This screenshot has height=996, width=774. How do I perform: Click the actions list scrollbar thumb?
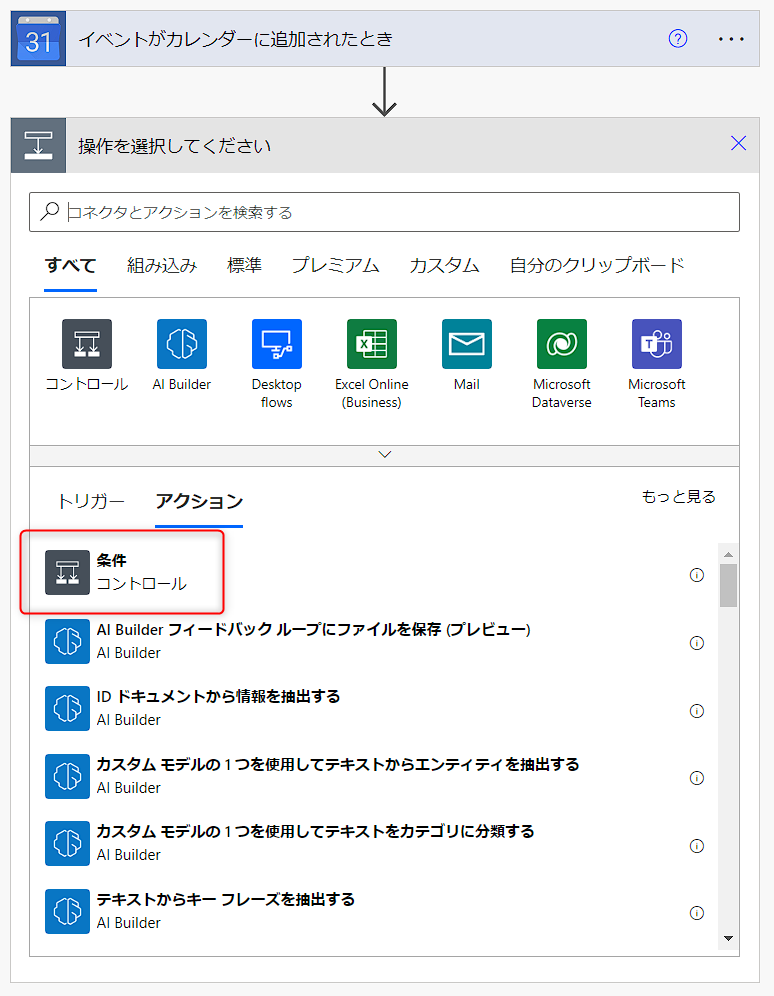pyautogui.click(x=728, y=586)
